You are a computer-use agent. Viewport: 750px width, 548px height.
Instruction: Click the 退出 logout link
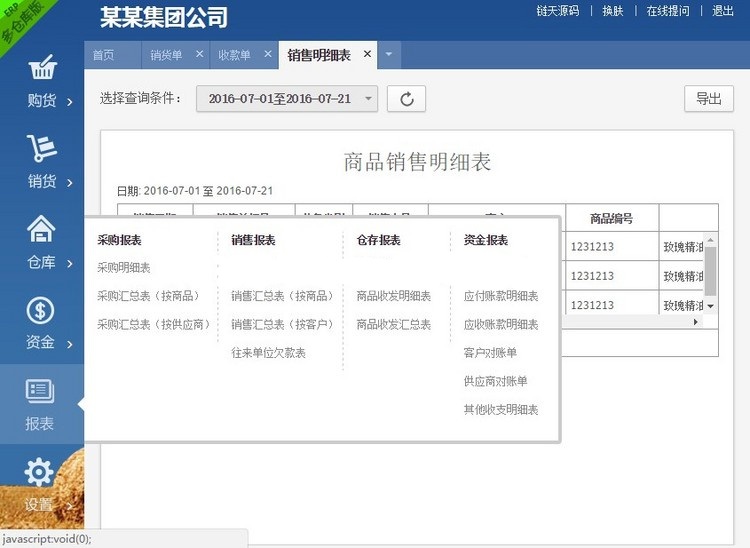[x=723, y=11]
